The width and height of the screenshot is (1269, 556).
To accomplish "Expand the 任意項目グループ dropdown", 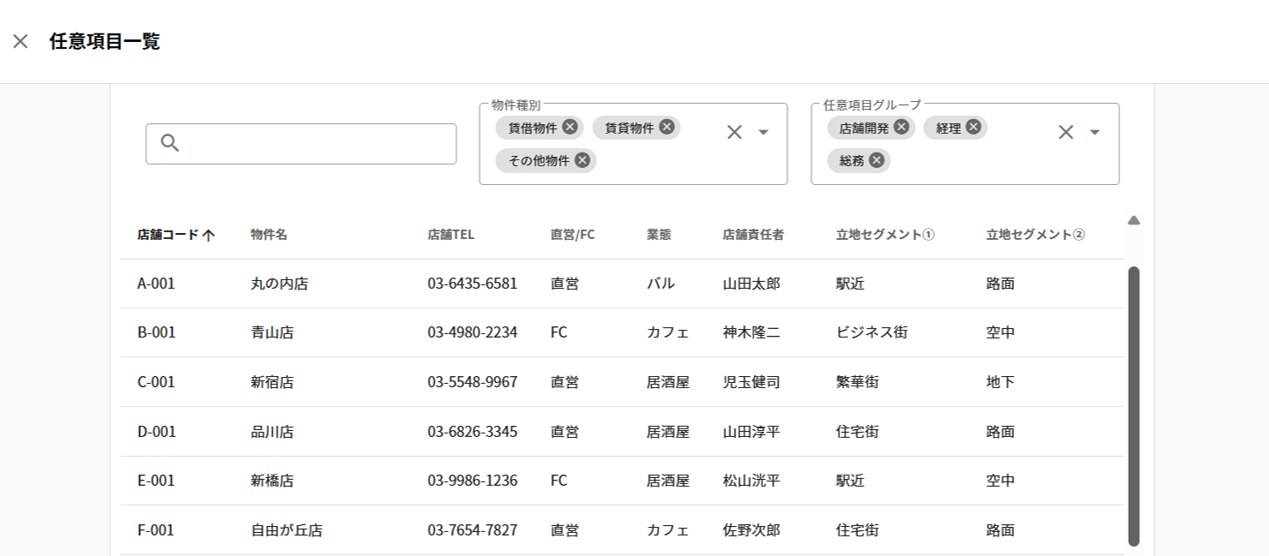I will click(x=1094, y=132).
